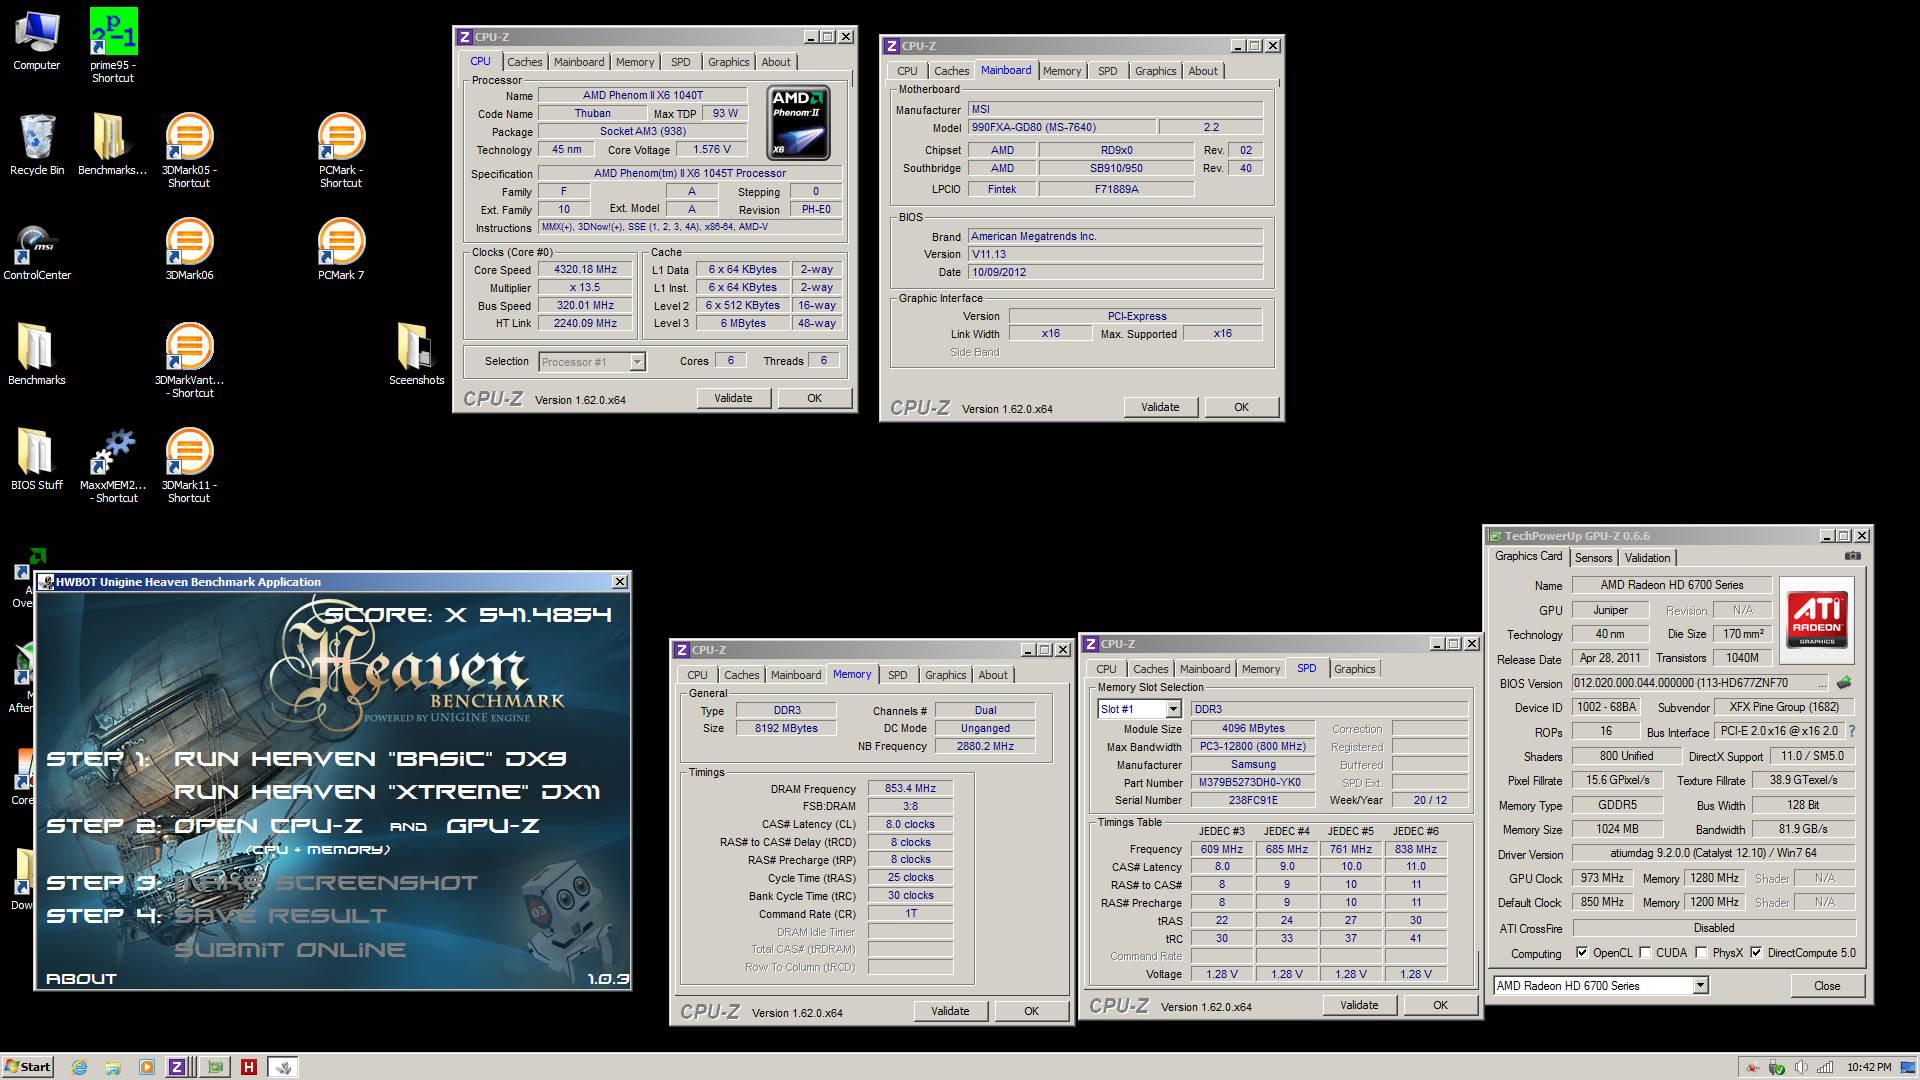Switch to Memory tab in Mainboard CPU-Z window
Screen dimensions: 1920x1080
pyautogui.click(x=1061, y=71)
